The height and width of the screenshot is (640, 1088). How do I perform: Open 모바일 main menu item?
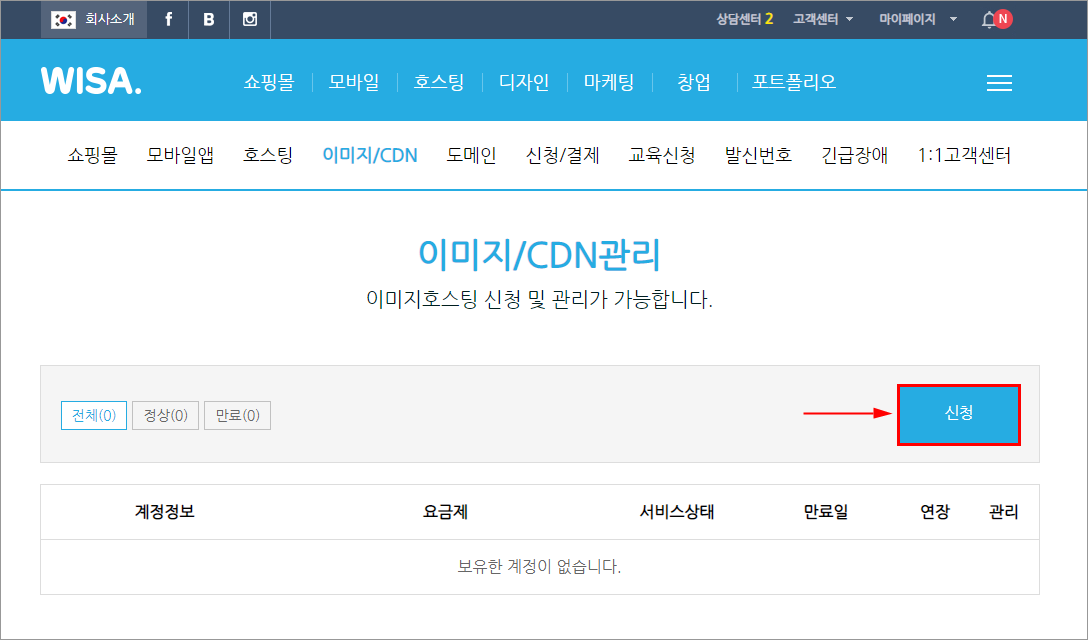pyautogui.click(x=354, y=82)
